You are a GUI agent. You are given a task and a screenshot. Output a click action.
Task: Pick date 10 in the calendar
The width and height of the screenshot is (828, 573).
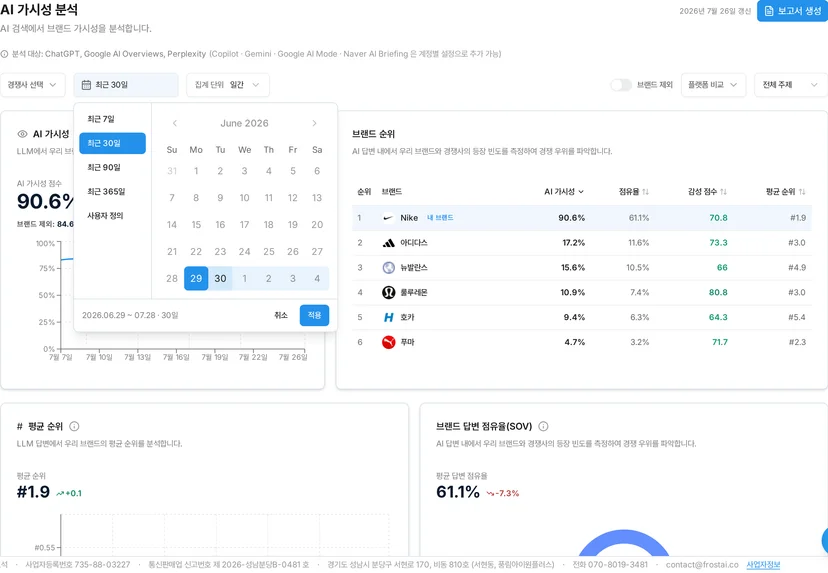pos(244,198)
